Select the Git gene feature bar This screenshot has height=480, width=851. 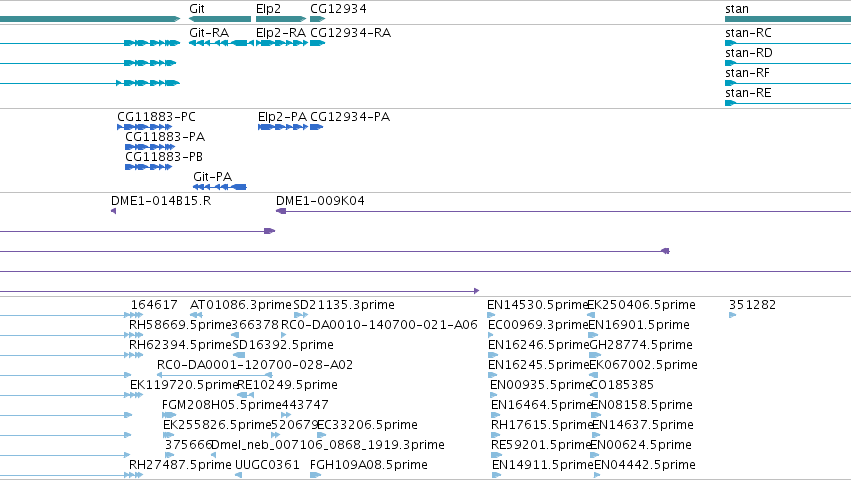coord(220,19)
